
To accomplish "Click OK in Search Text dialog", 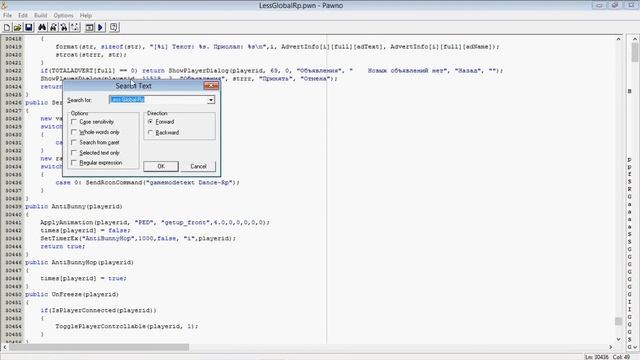I will coord(161,166).
